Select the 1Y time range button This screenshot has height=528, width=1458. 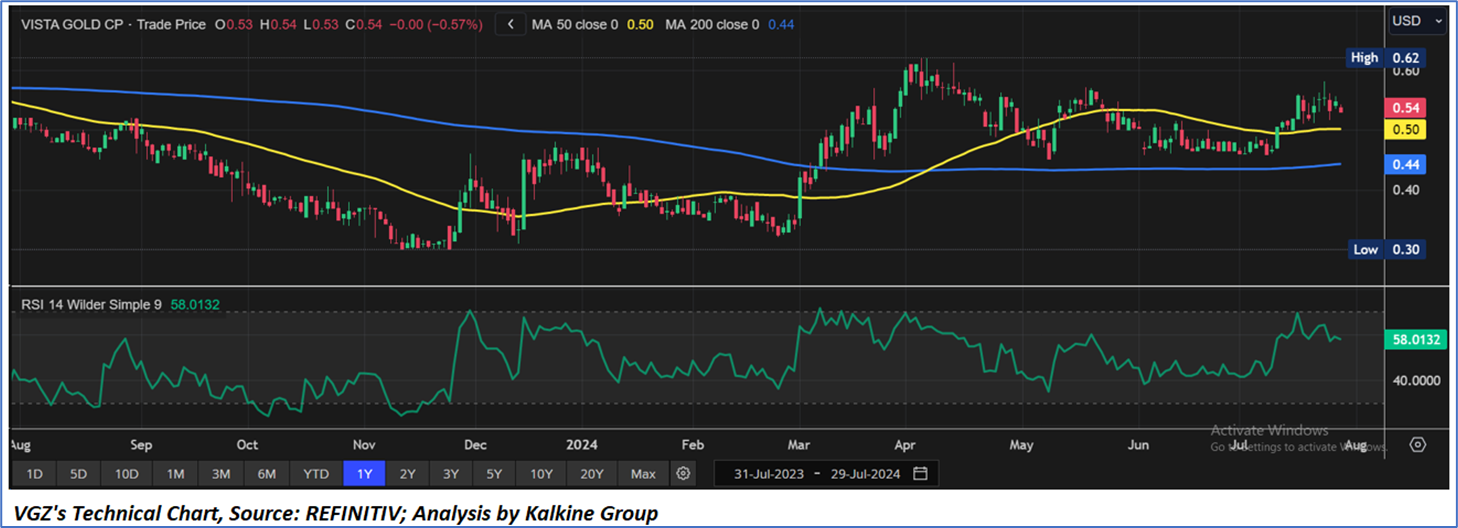pyautogui.click(x=362, y=473)
